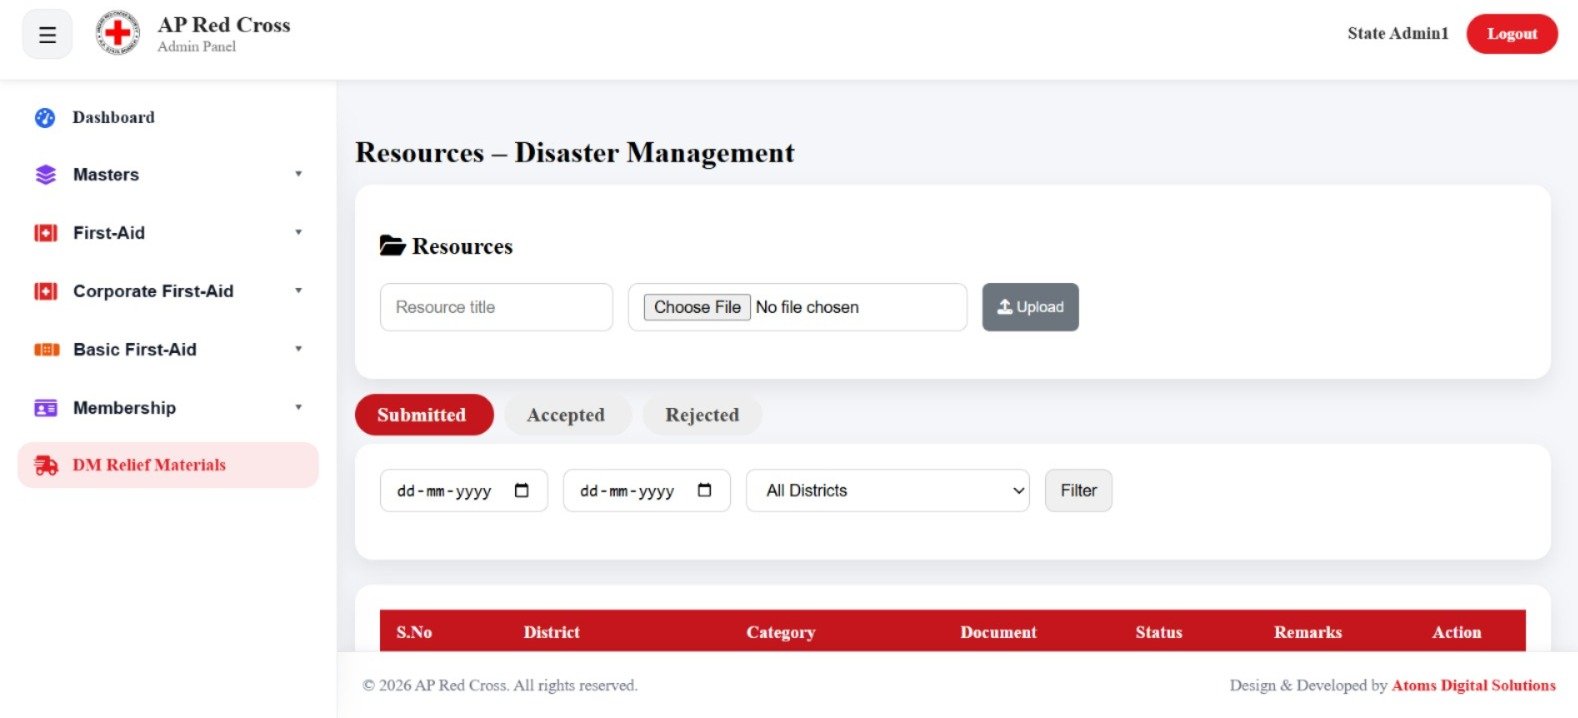1578x718 pixels.
Task: Click the AP Red Cross logo
Action: [x=118, y=34]
